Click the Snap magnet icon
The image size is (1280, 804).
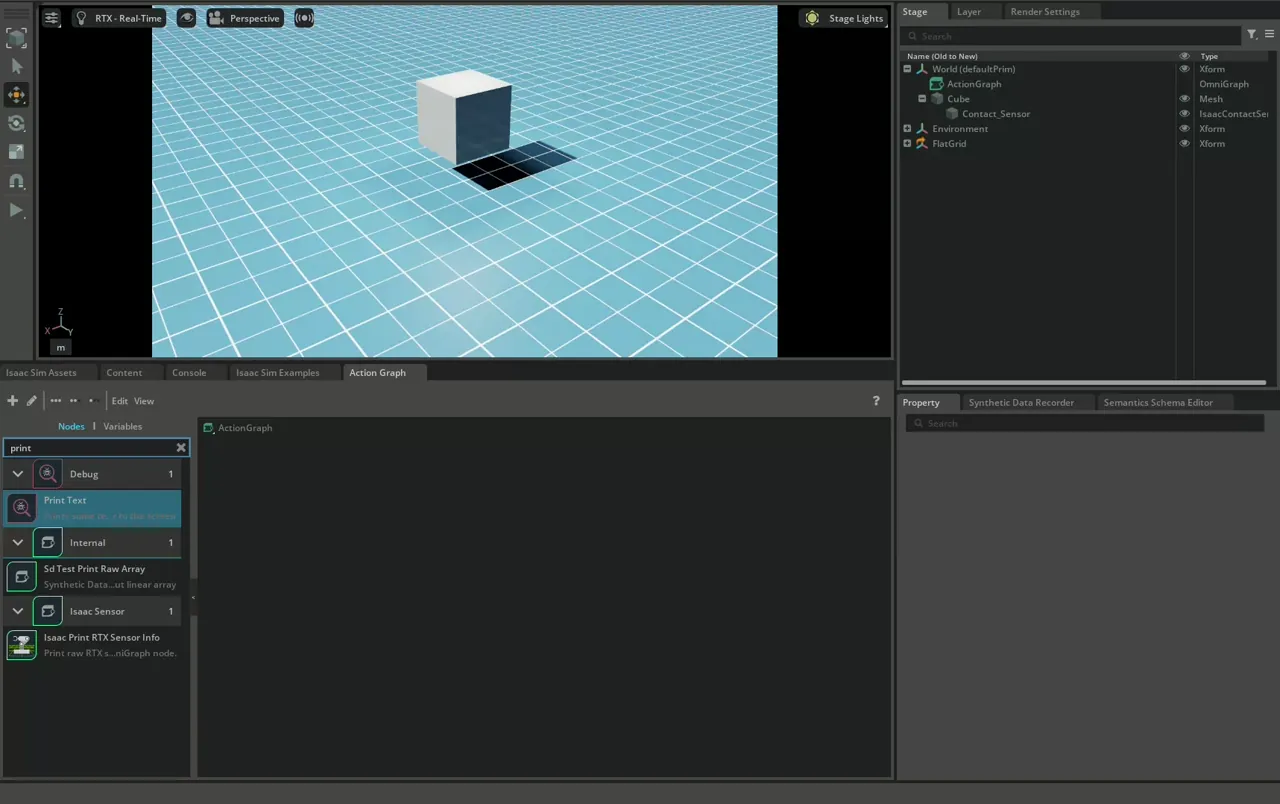tap(16, 181)
